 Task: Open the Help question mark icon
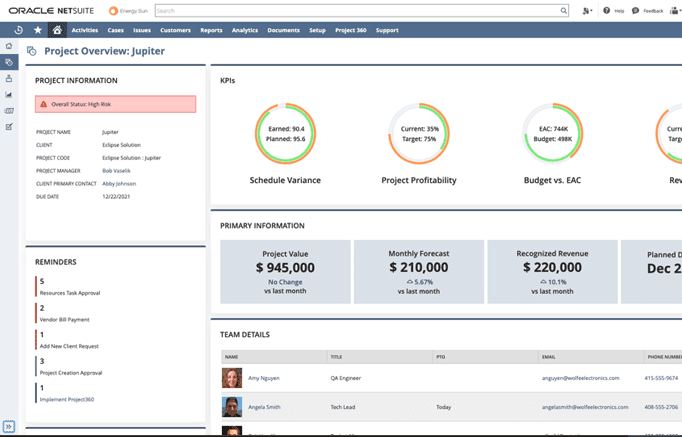[606, 11]
